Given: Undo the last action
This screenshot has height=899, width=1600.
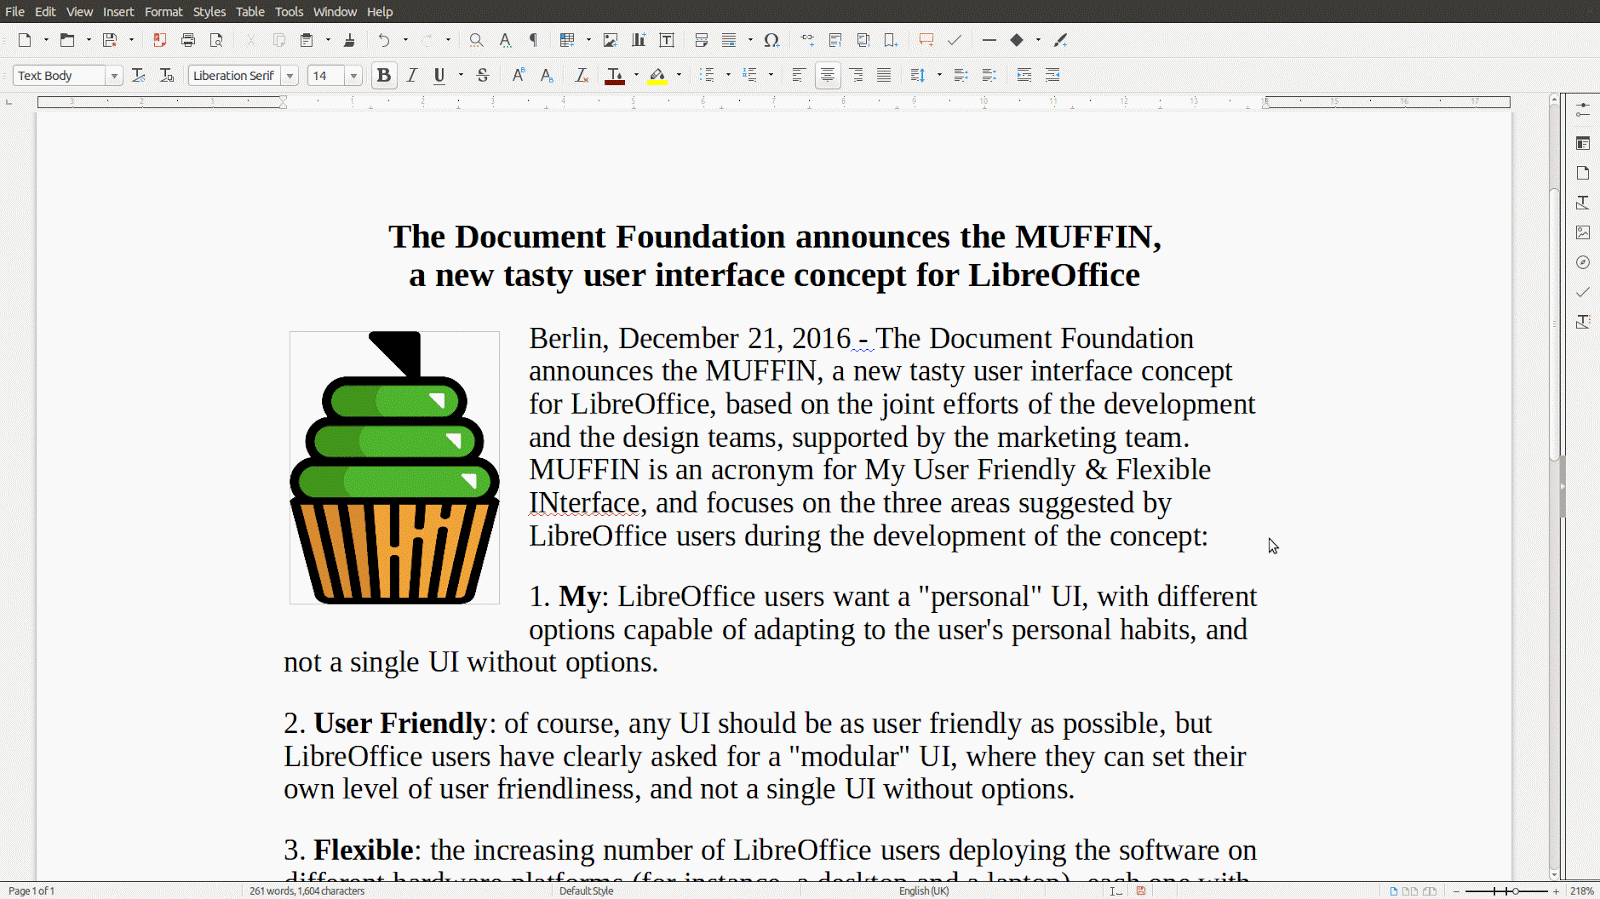Looking at the screenshot, I should (384, 40).
